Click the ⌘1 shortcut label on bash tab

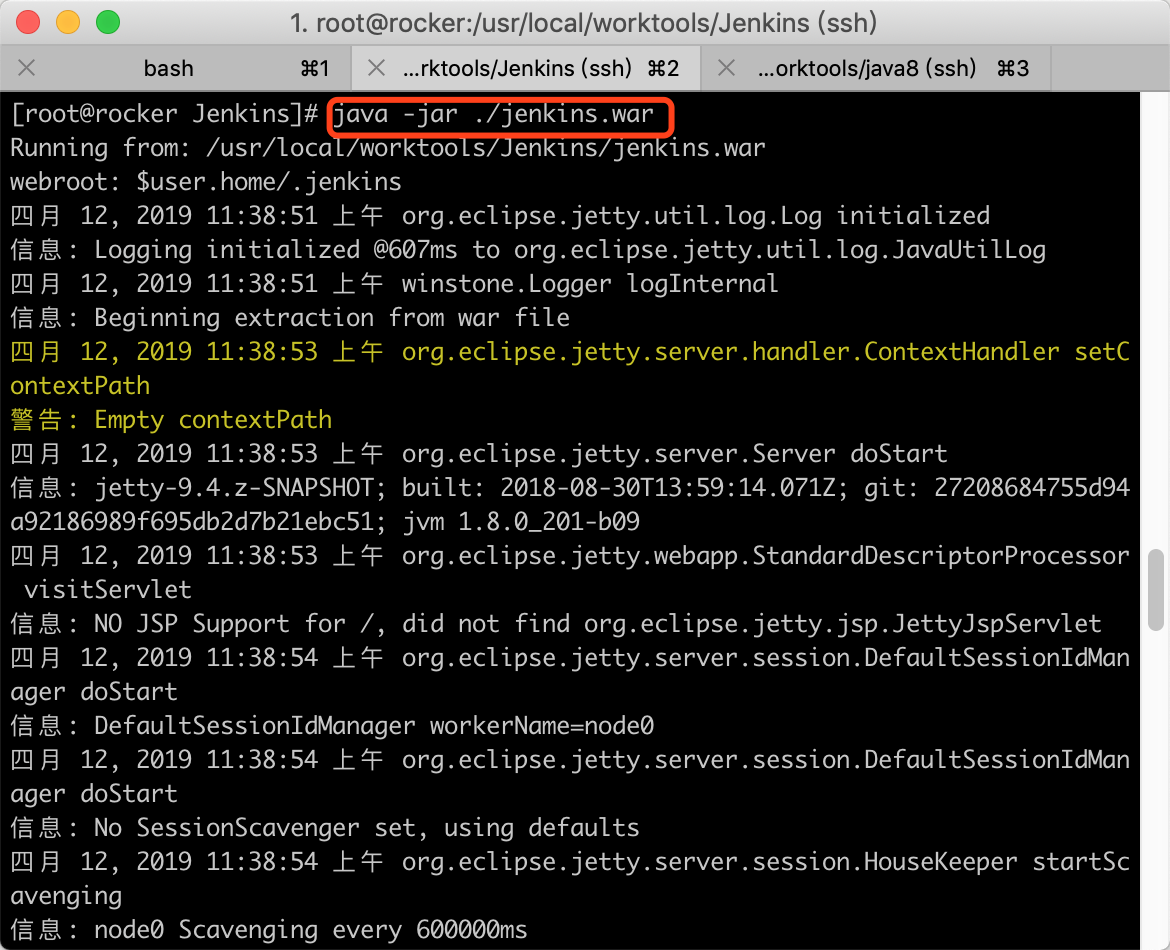315,69
